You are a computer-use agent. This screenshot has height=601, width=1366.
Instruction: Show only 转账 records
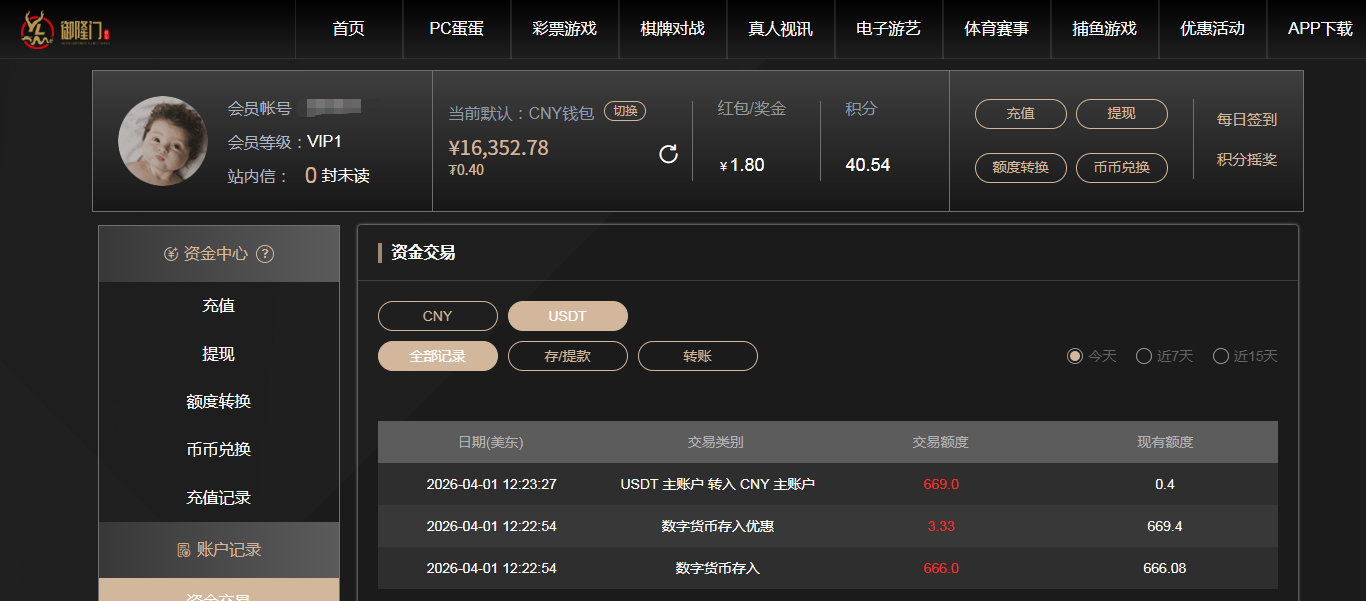pyautogui.click(x=697, y=356)
